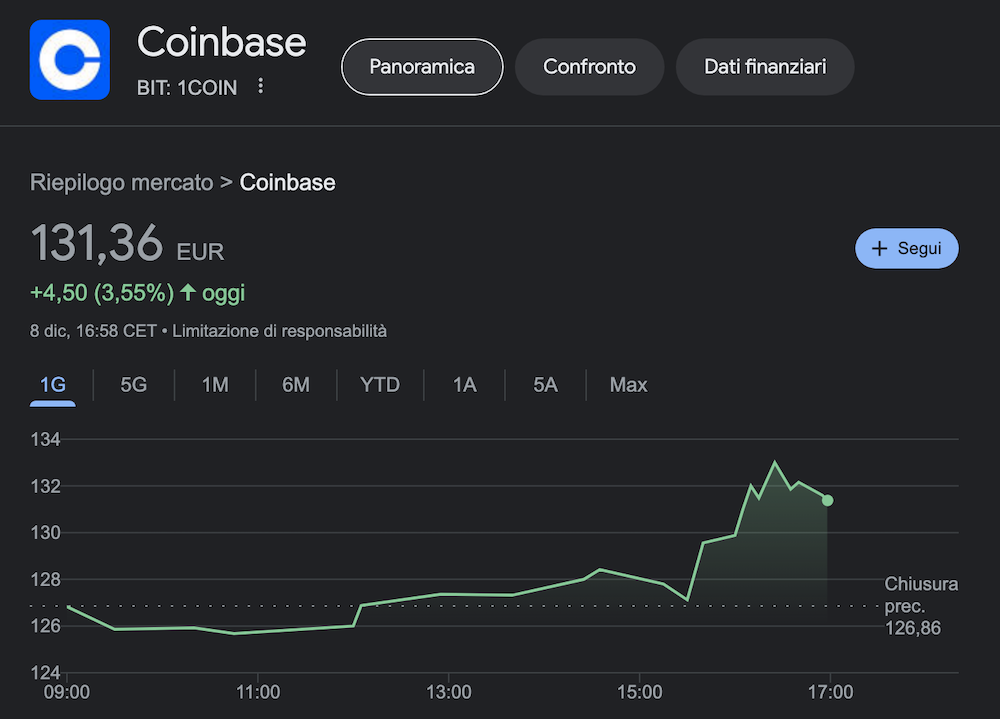Click the 131,36 price value
1000x719 pixels.
97,242
